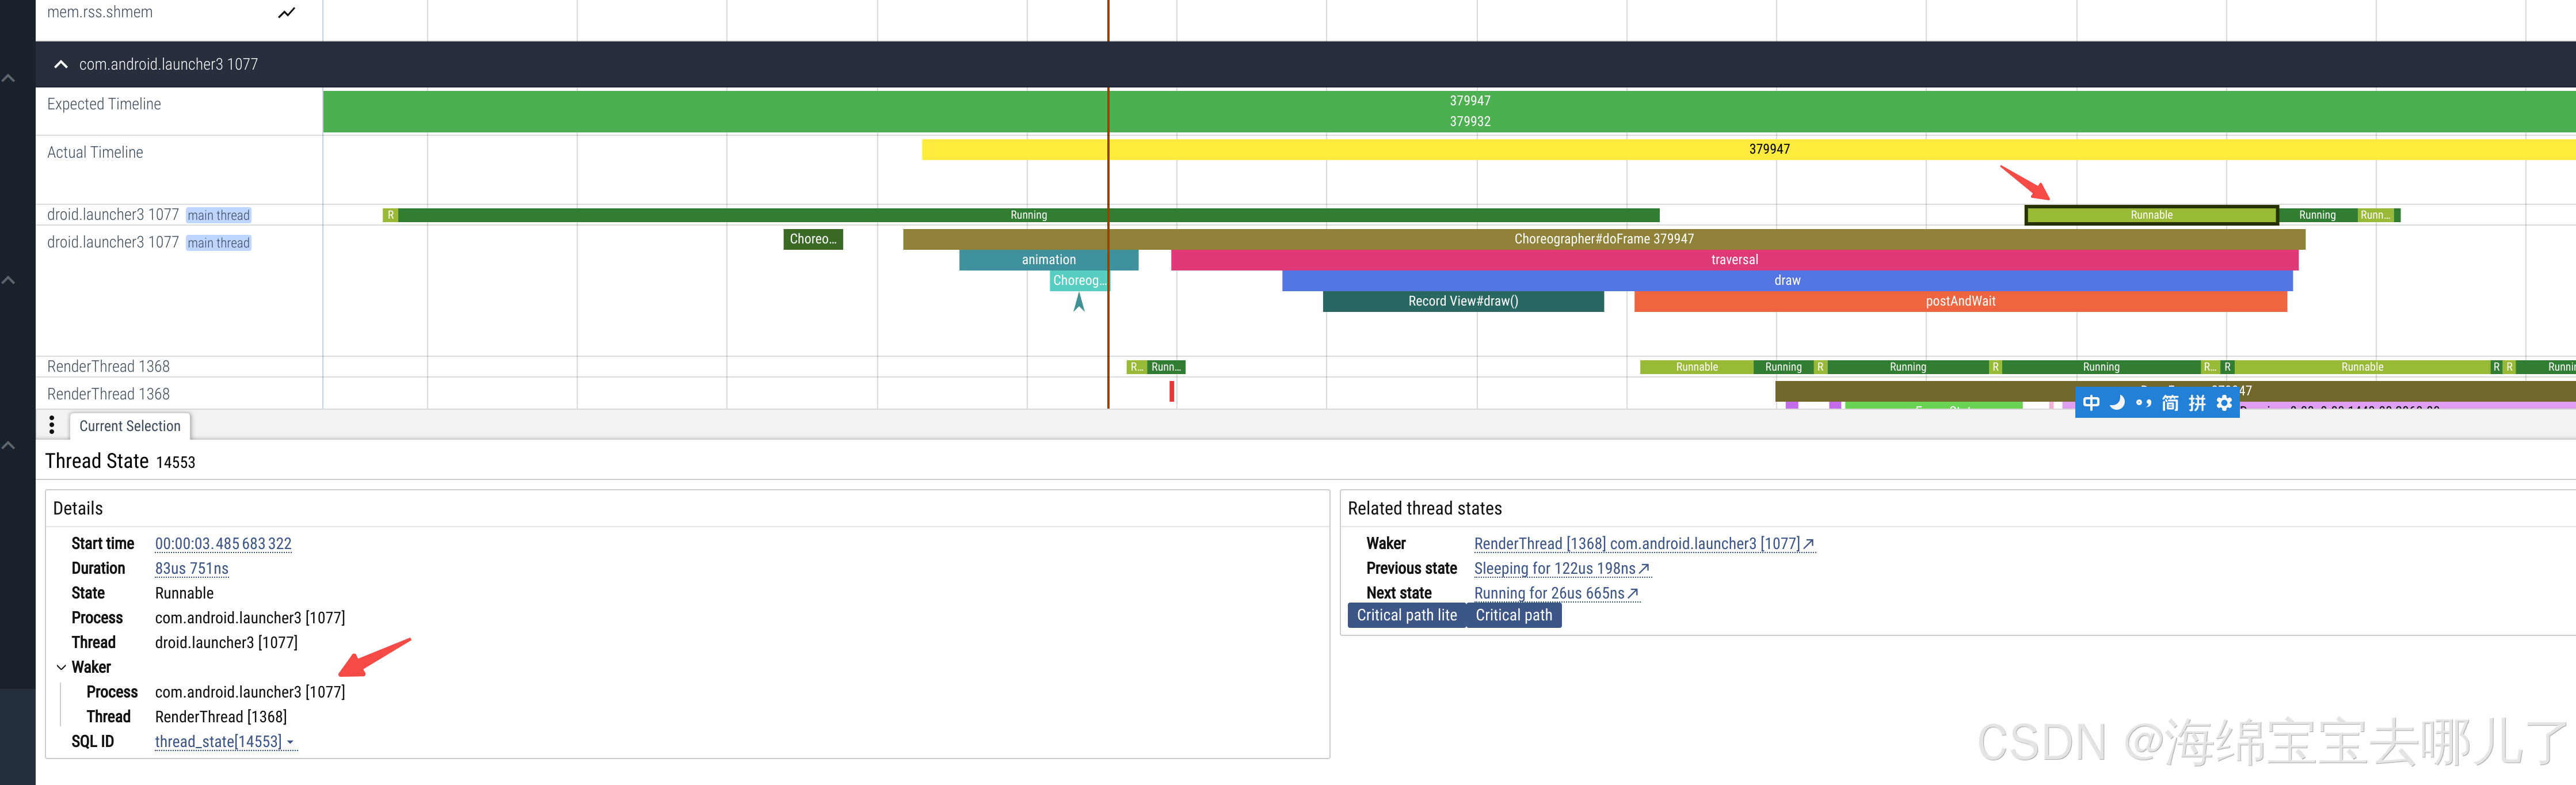Toggle IME Chinese/English mode icon (中)
2576x785 pixels.
click(x=2091, y=403)
